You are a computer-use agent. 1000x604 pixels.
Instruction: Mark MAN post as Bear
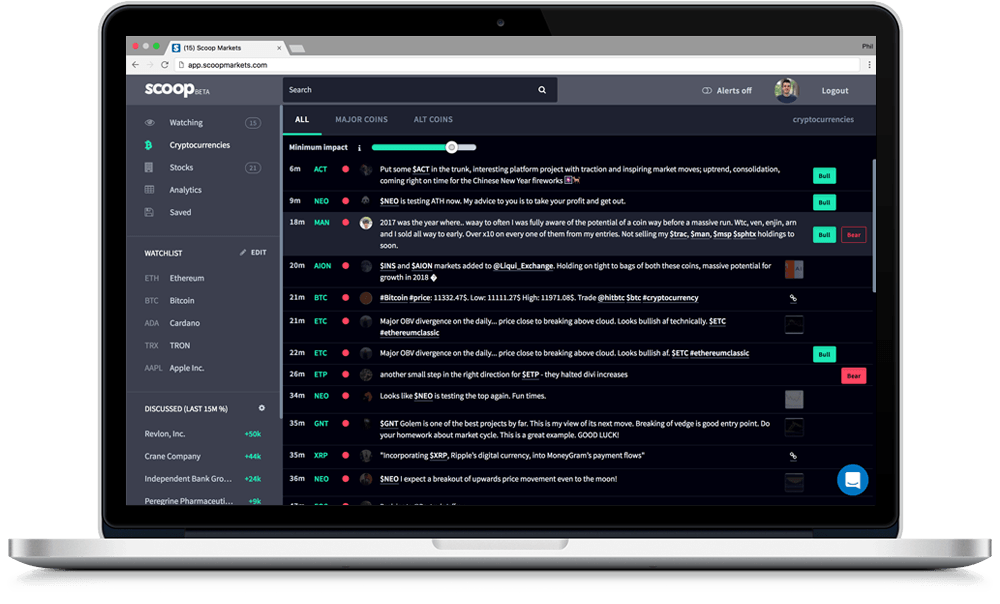pos(853,235)
